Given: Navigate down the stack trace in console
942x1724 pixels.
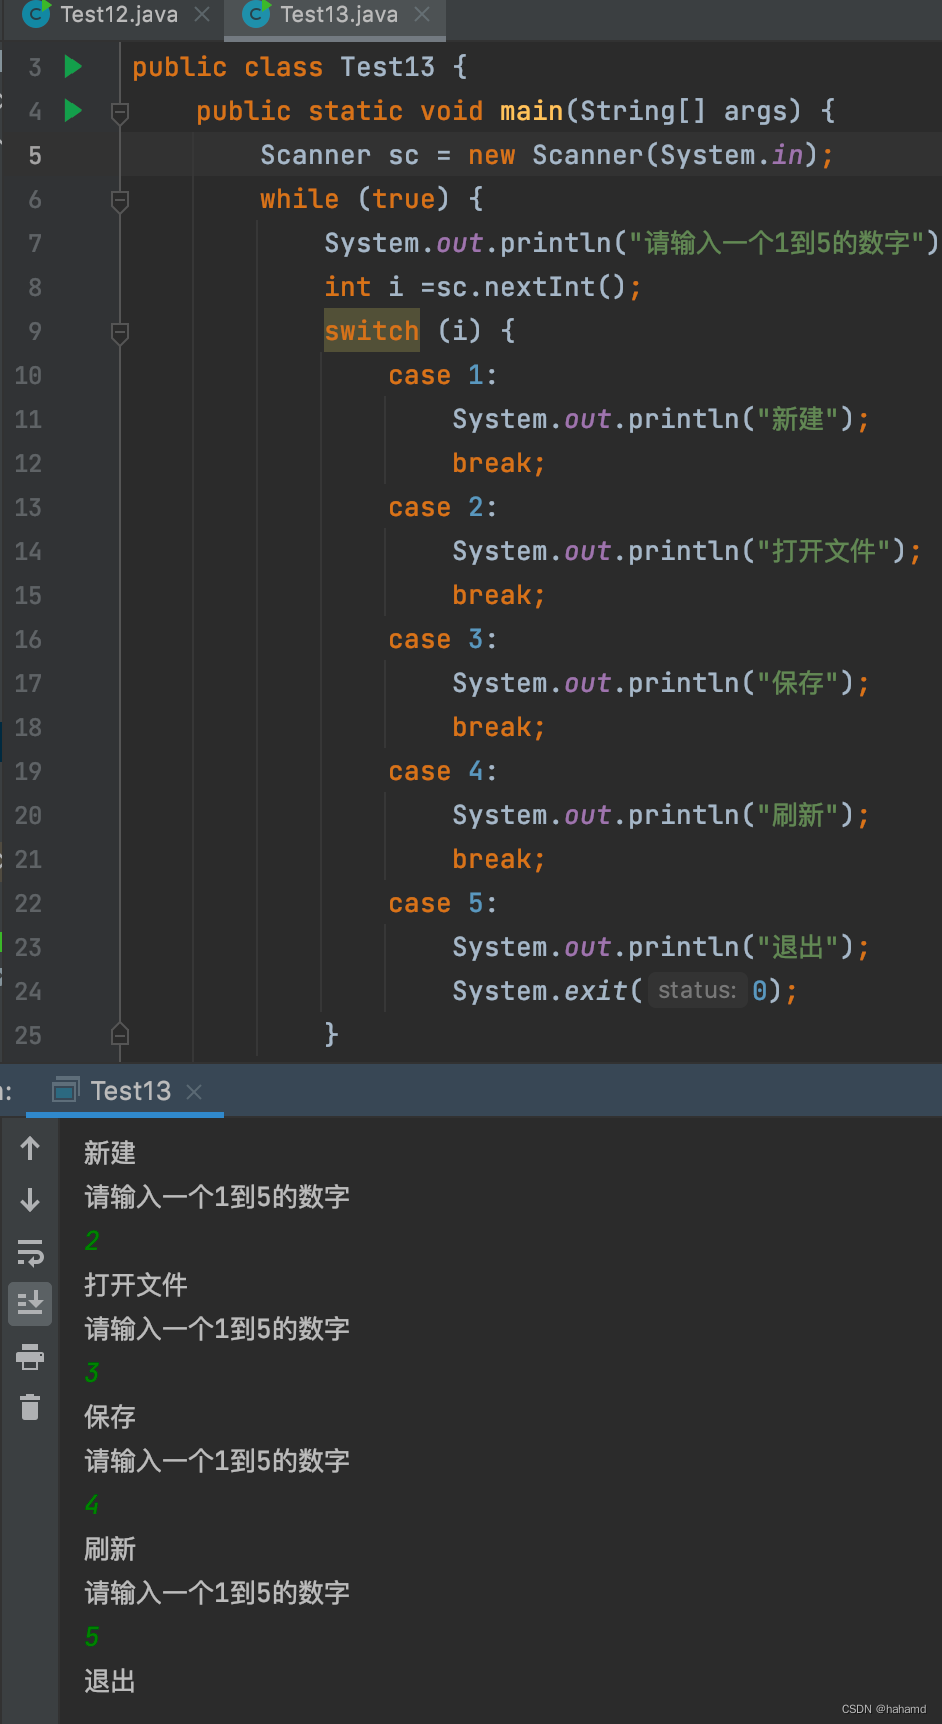Looking at the screenshot, I should 29,1199.
